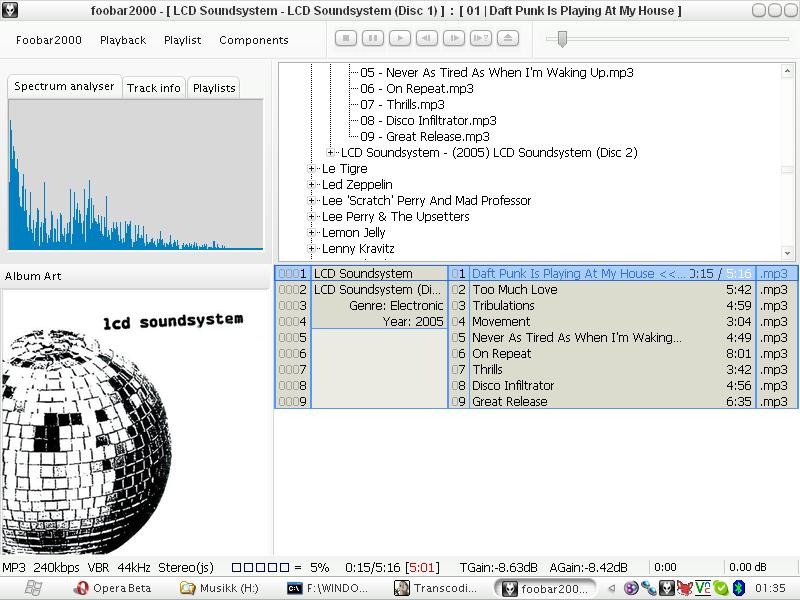Switch to the Track info tab
The width and height of the screenshot is (800, 600).
coord(154,88)
